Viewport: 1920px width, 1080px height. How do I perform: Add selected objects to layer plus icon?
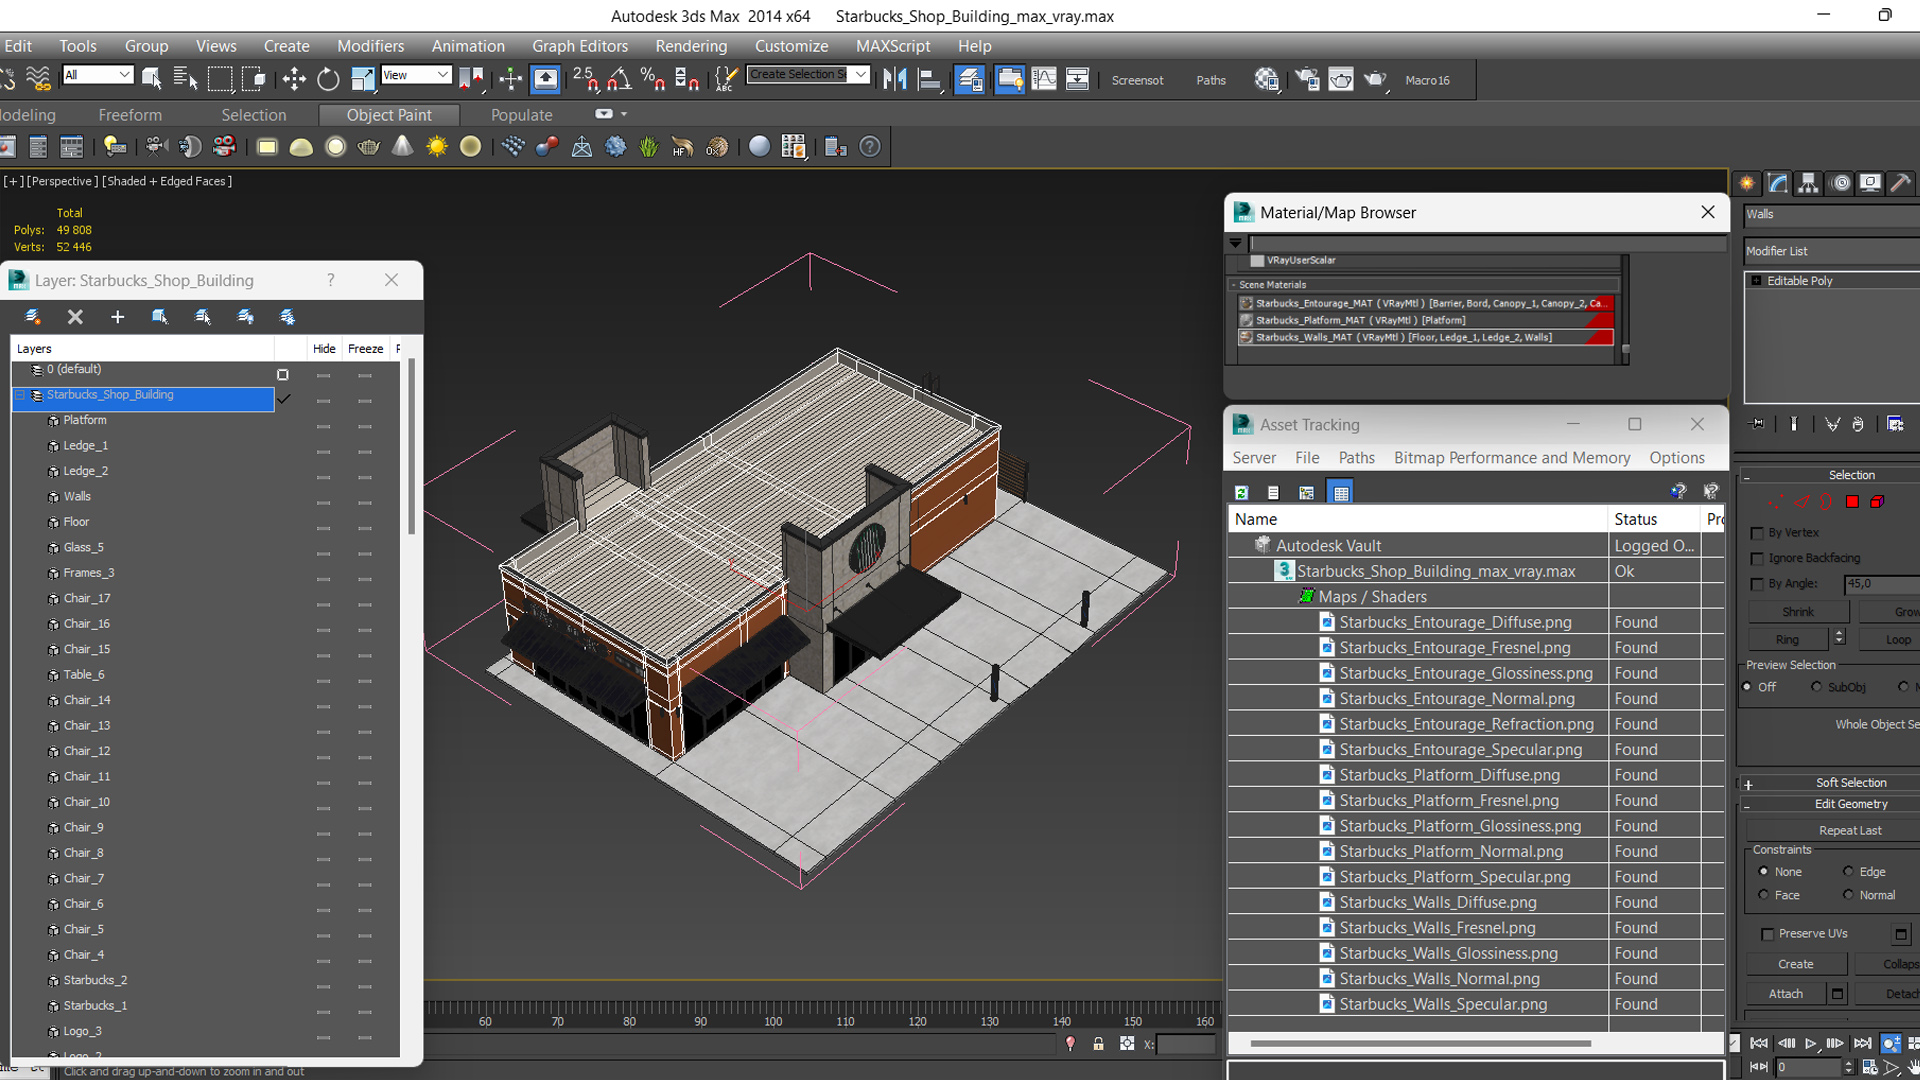click(x=117, y=317)
